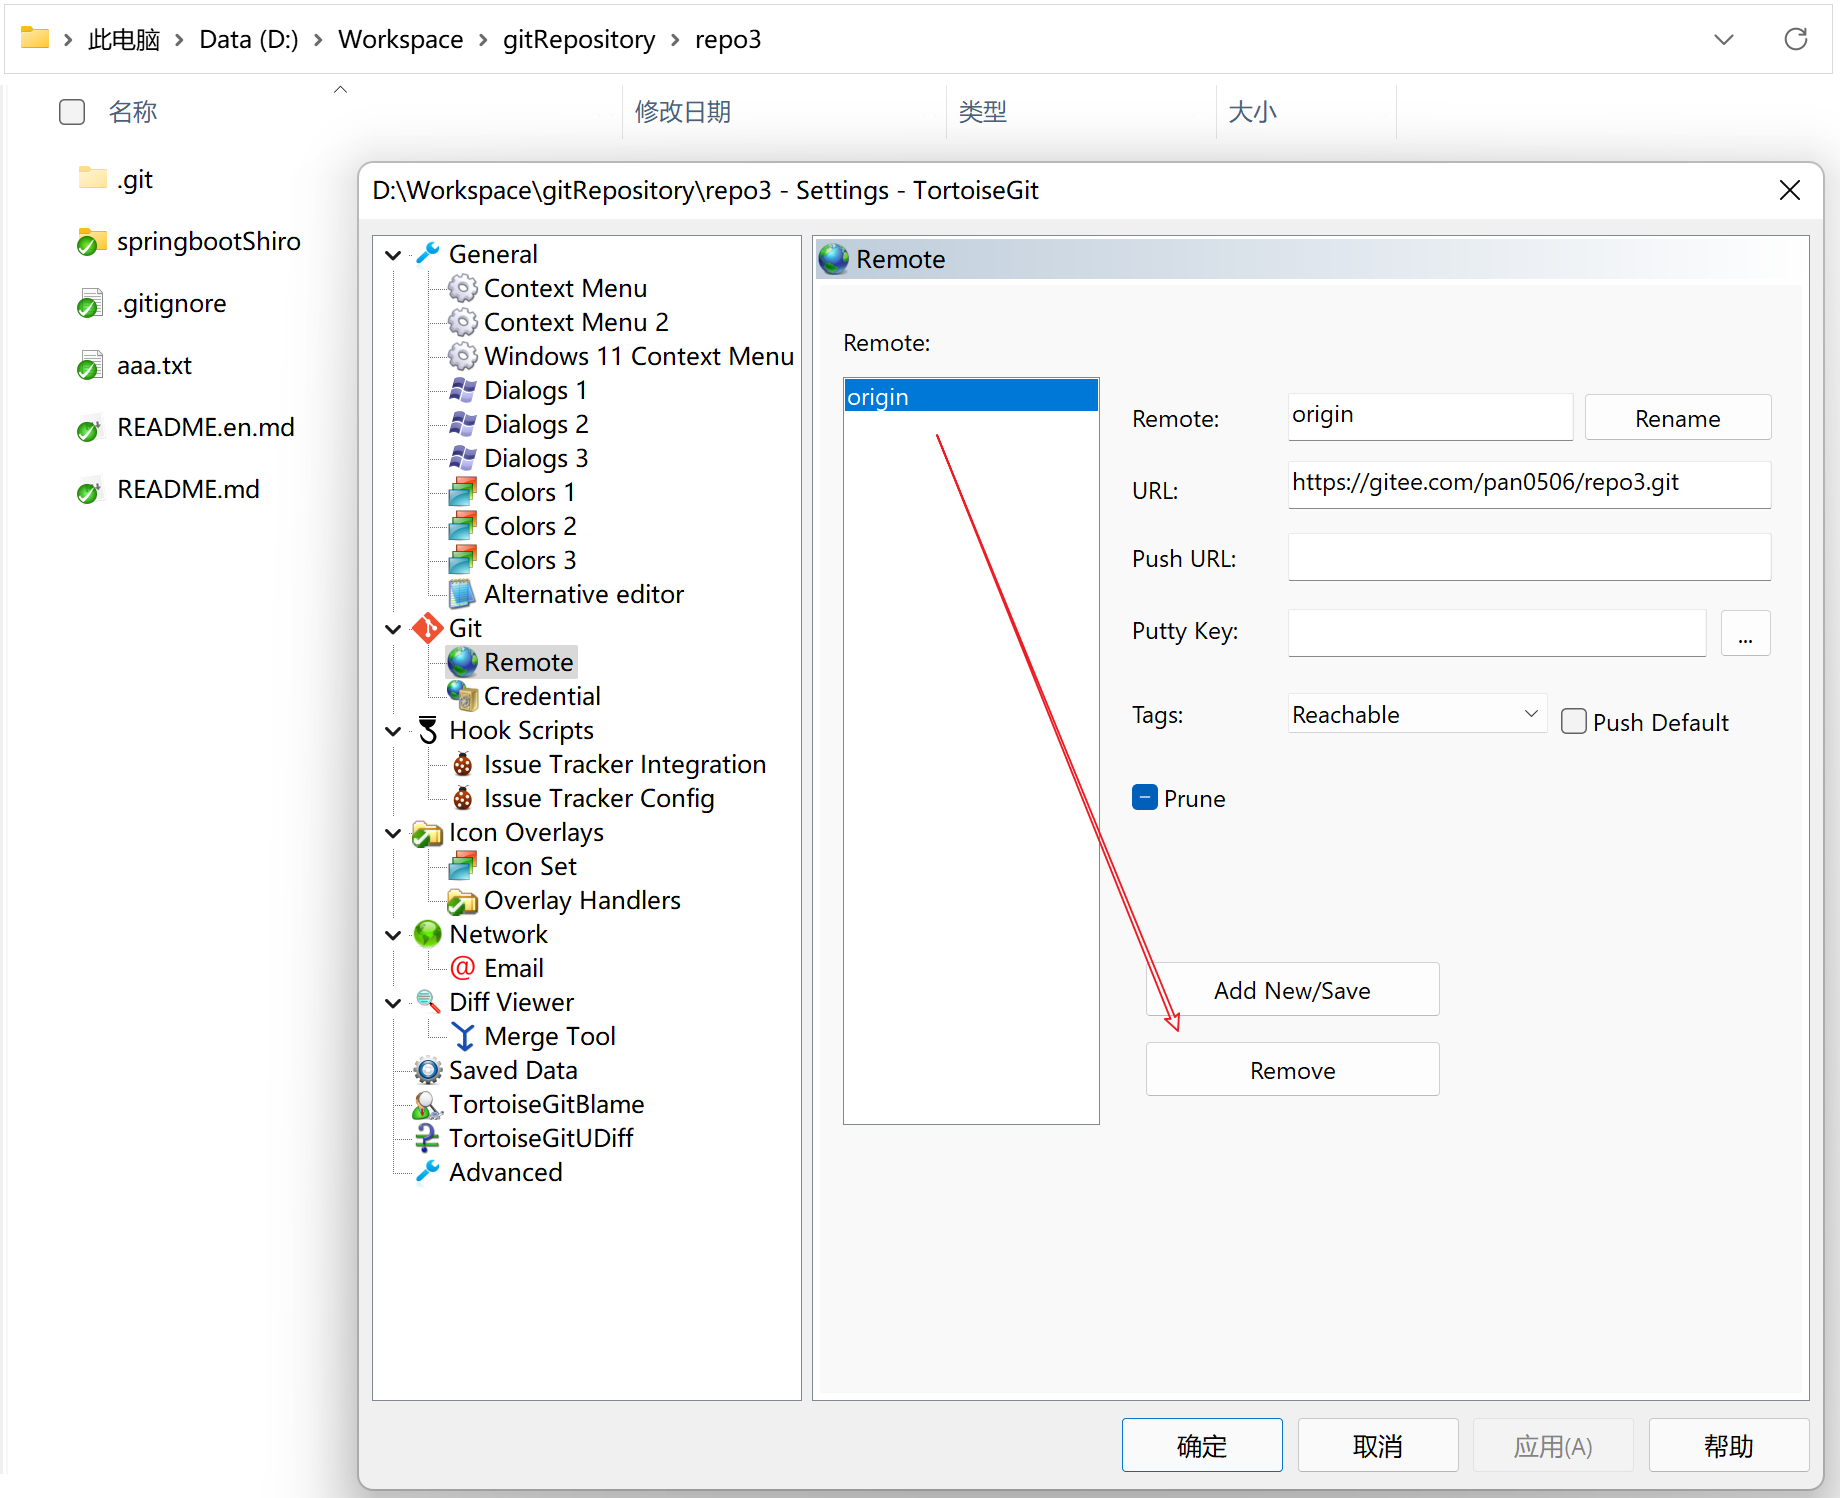
Task: Click the Credential icon in settings tree
Action: pyautogui.click(x=462, y=696)
